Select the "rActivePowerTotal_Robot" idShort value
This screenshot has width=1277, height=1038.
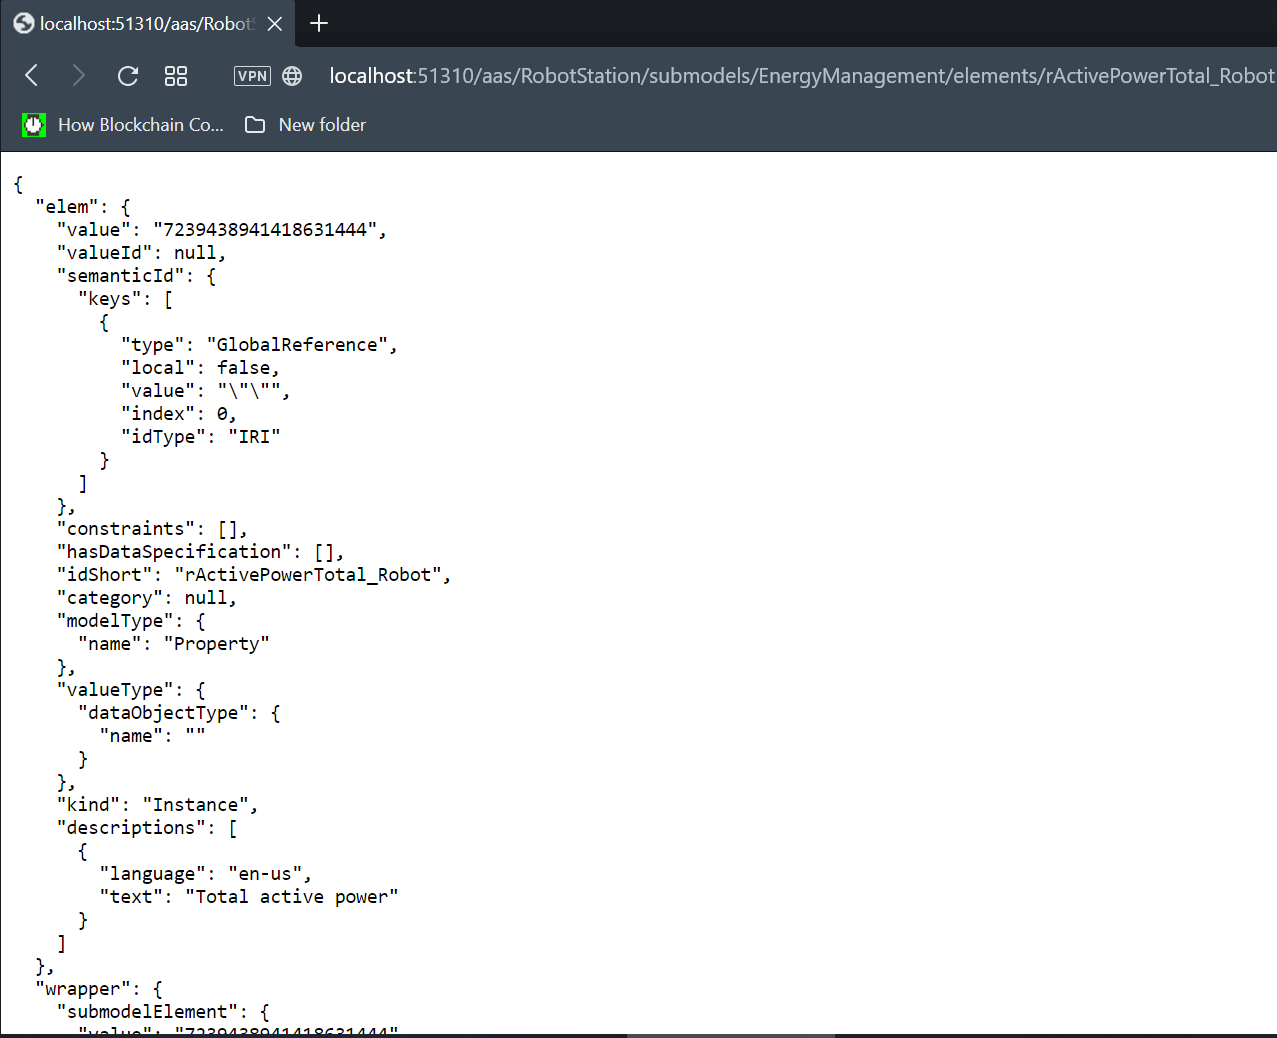pyautogui.click(x=308, y=575)
